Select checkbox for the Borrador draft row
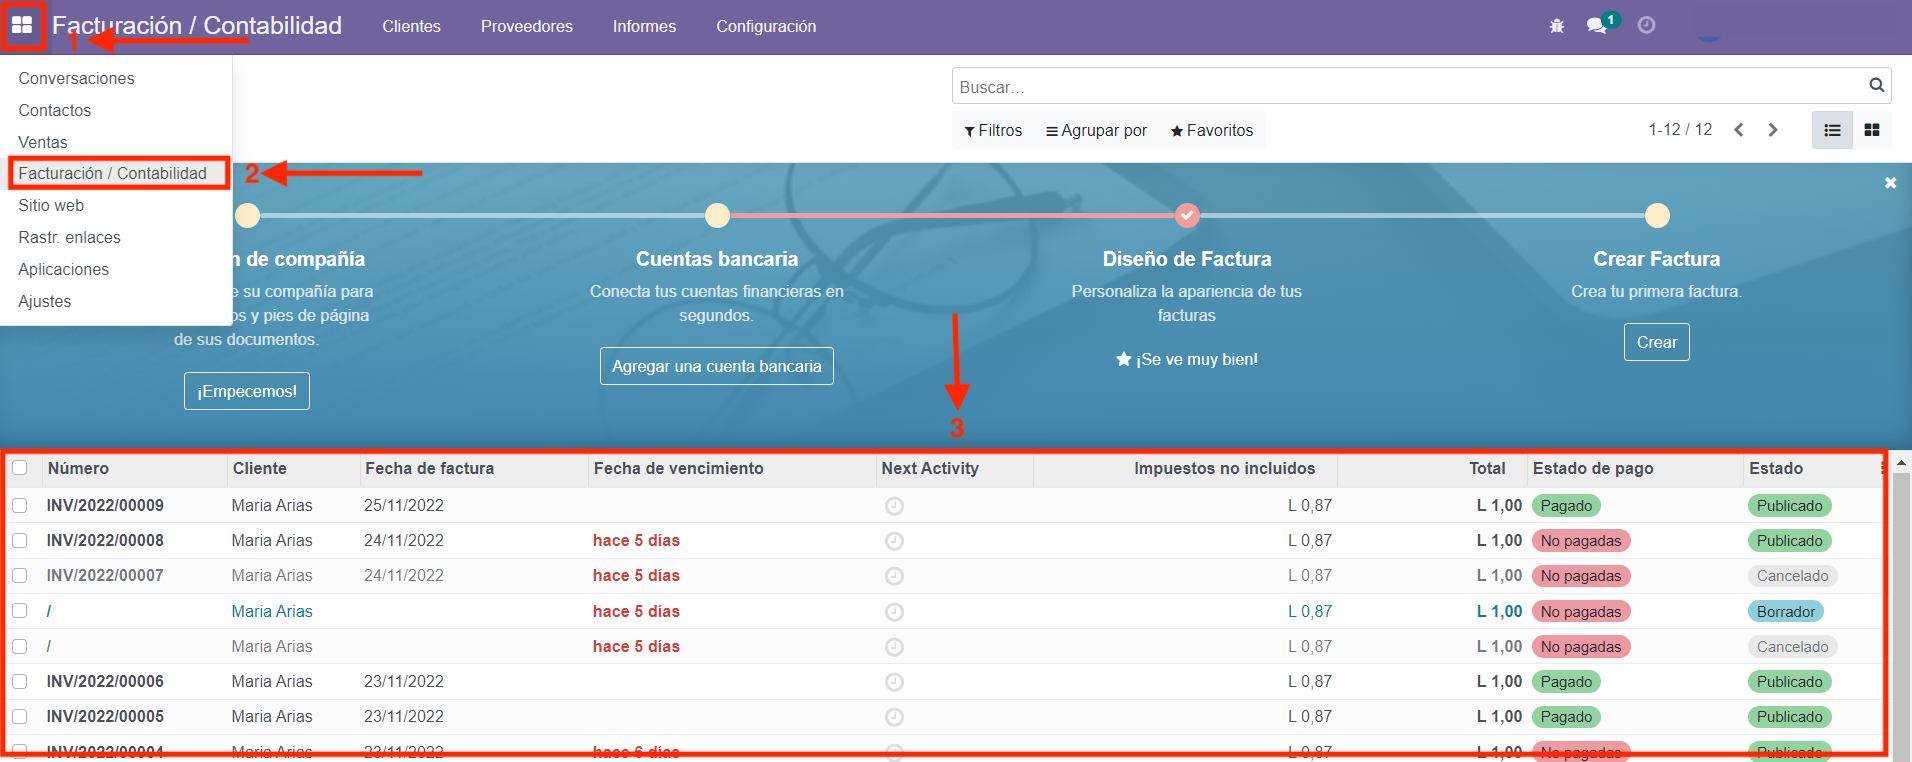Screen dimensions: 1912x762 (19, 611)
